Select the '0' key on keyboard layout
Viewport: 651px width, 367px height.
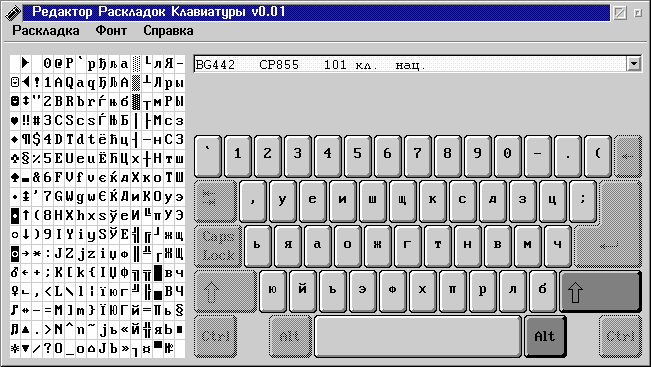(507, 156)
